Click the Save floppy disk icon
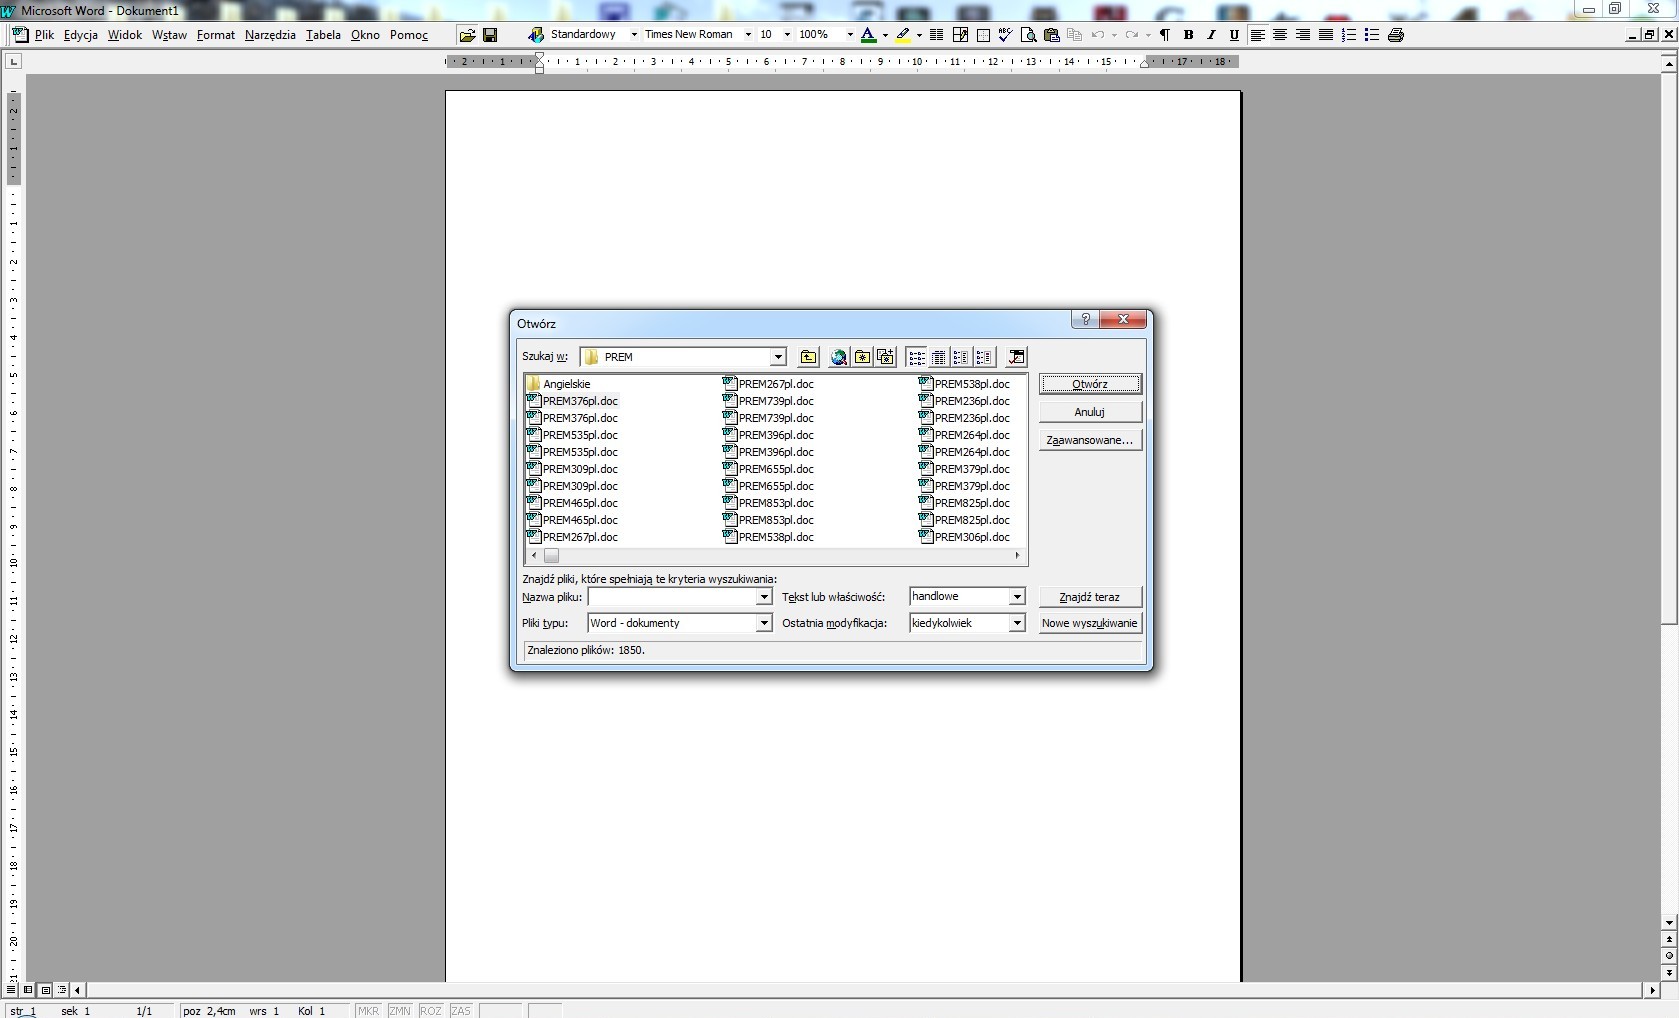Screen dimensions: 1679x1018 (490, 35)
